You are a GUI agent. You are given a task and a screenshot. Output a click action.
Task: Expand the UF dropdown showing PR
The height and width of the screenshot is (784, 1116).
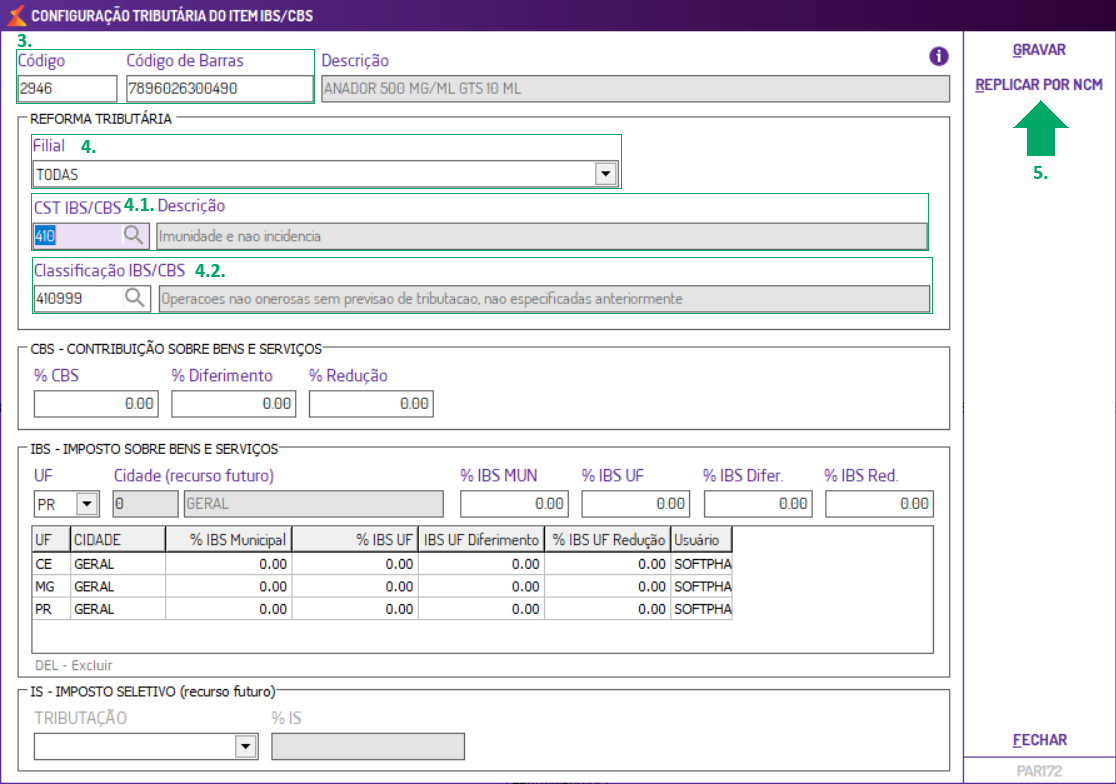click(86, 504)
